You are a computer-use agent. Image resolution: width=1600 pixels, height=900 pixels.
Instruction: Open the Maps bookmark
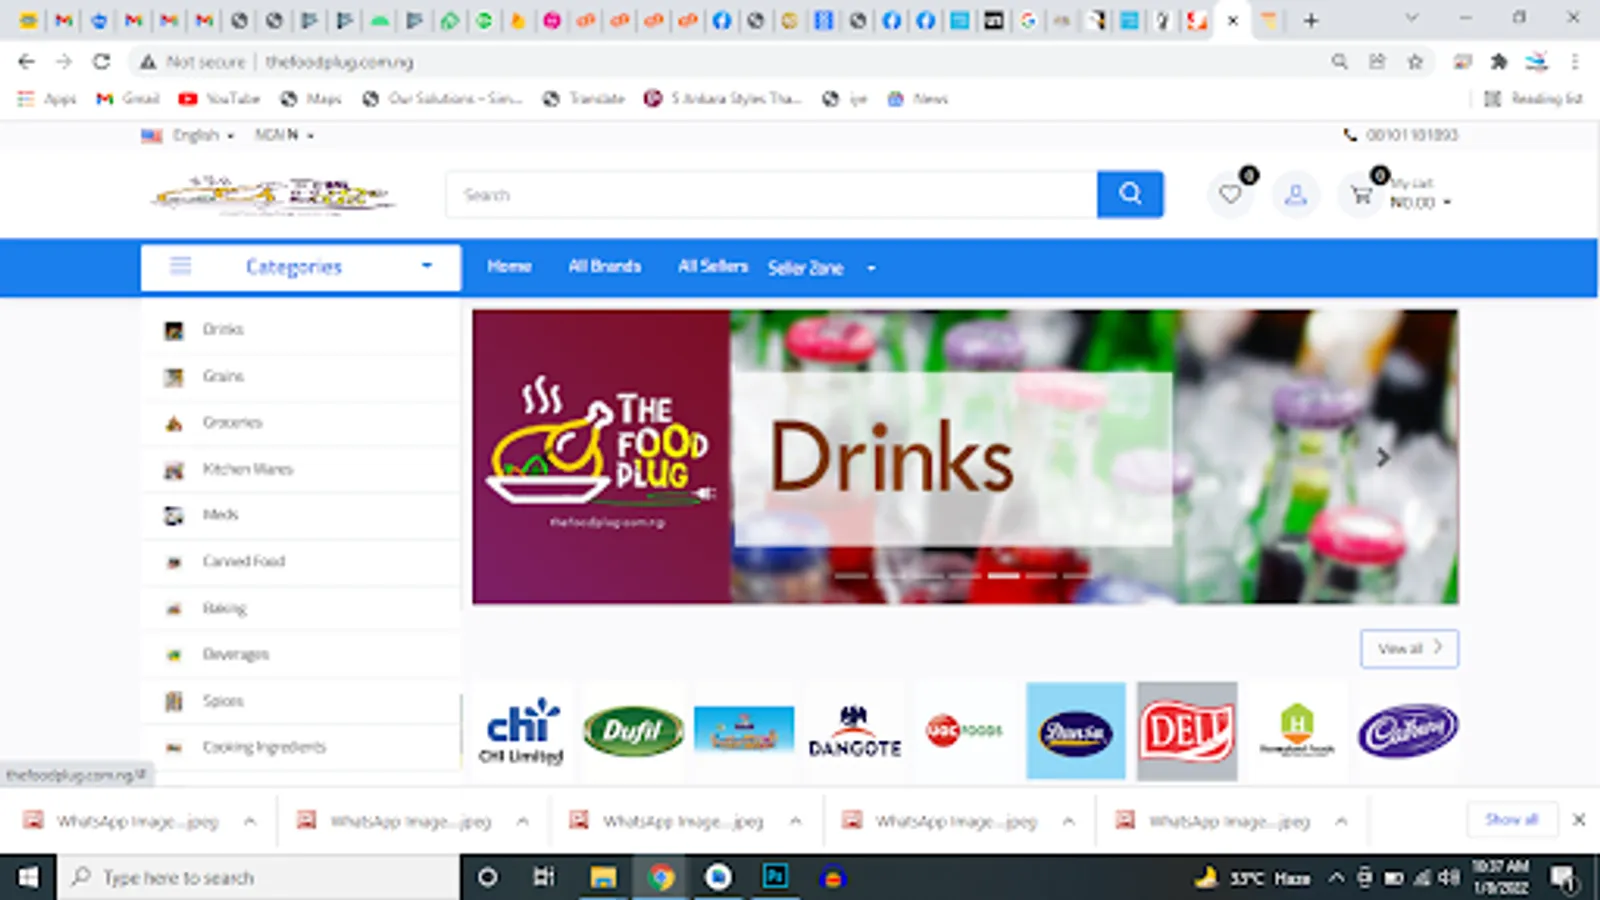coord(311,98)
